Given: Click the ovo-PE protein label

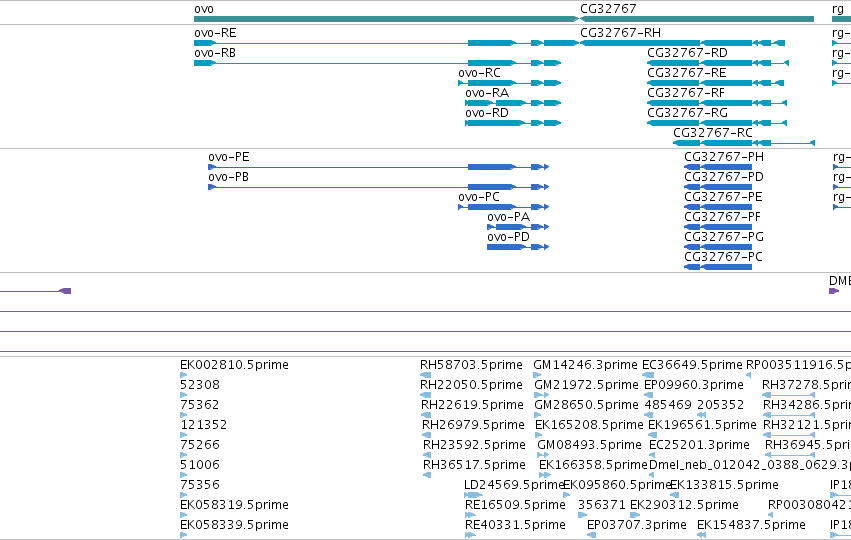Looking at the screenshot, I should 229,157.
